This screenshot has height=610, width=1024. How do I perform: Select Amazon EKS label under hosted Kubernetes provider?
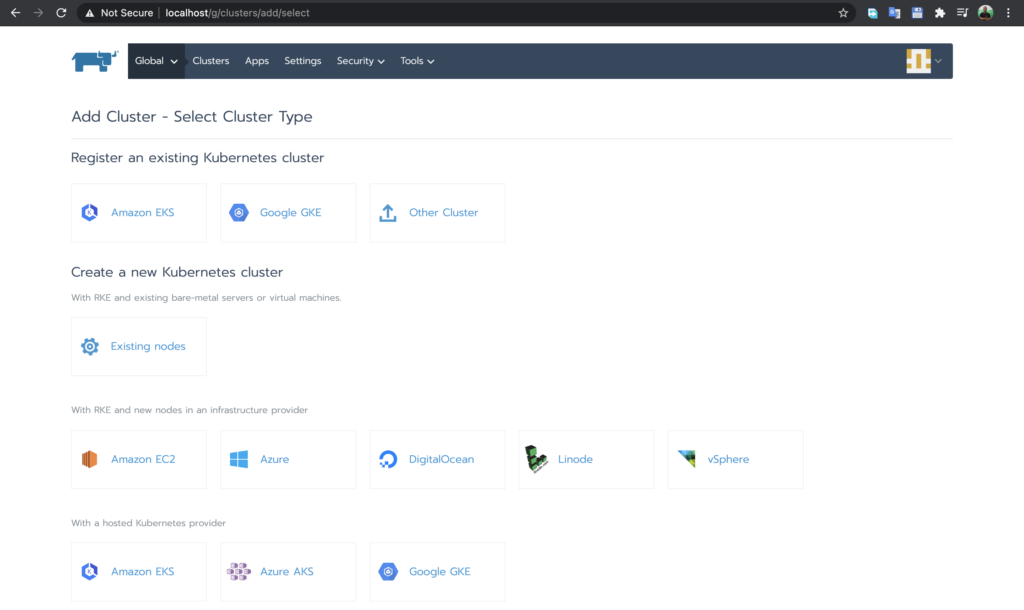142,571
